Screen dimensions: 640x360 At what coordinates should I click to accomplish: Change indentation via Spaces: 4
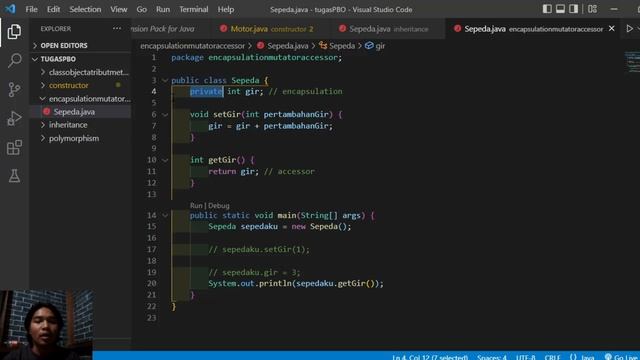point(492,357)
